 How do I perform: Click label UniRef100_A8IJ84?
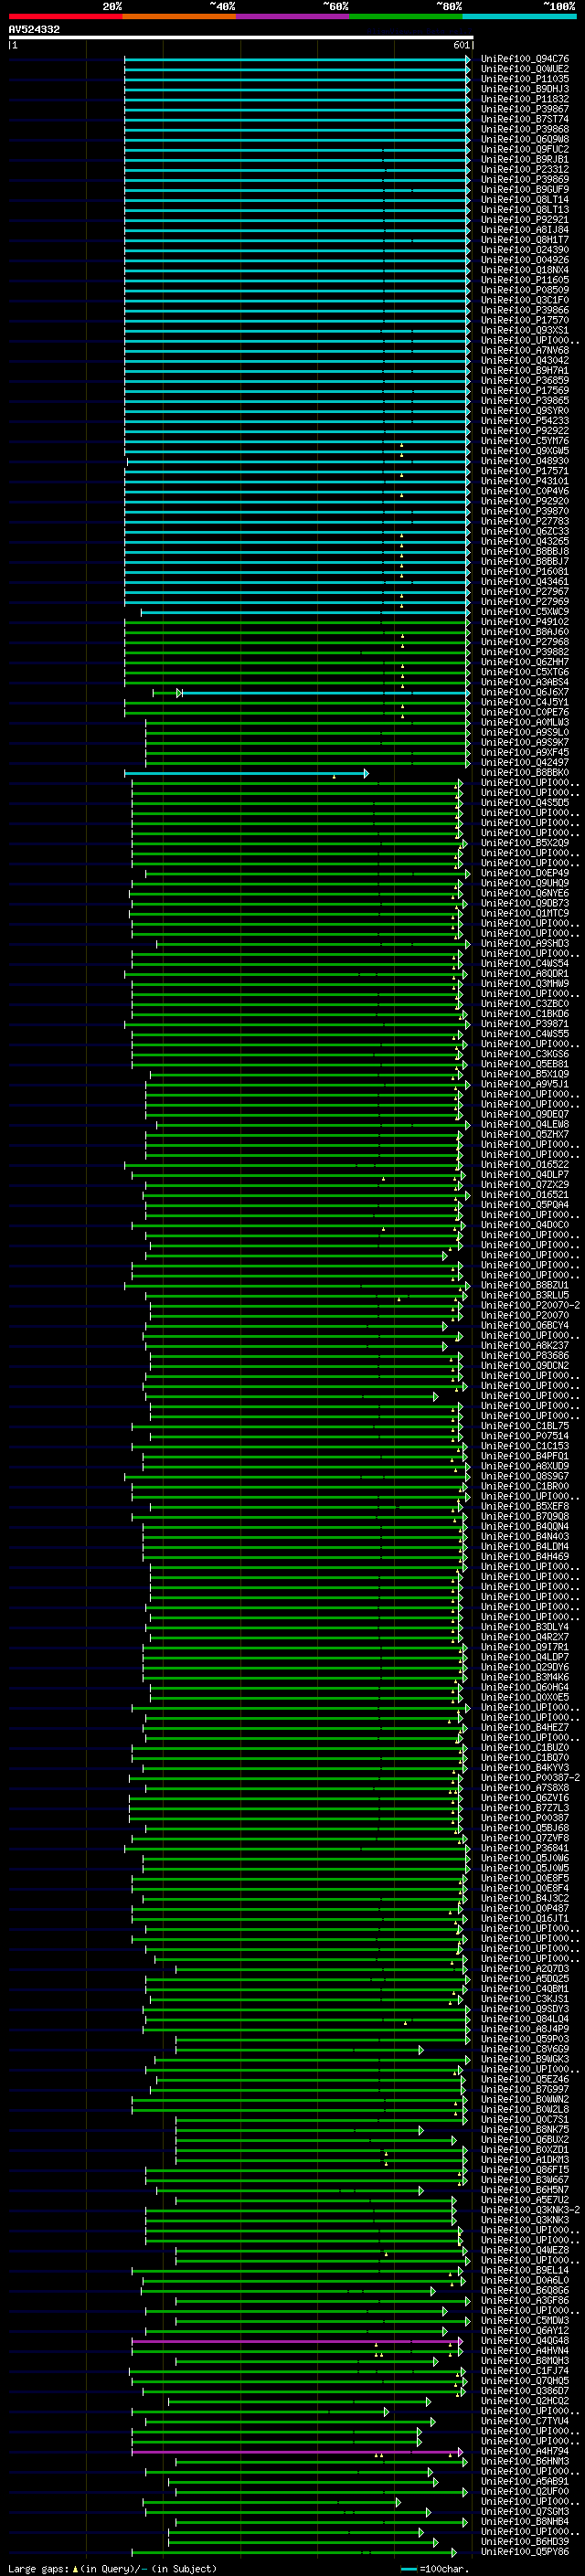tap(525, 230)
